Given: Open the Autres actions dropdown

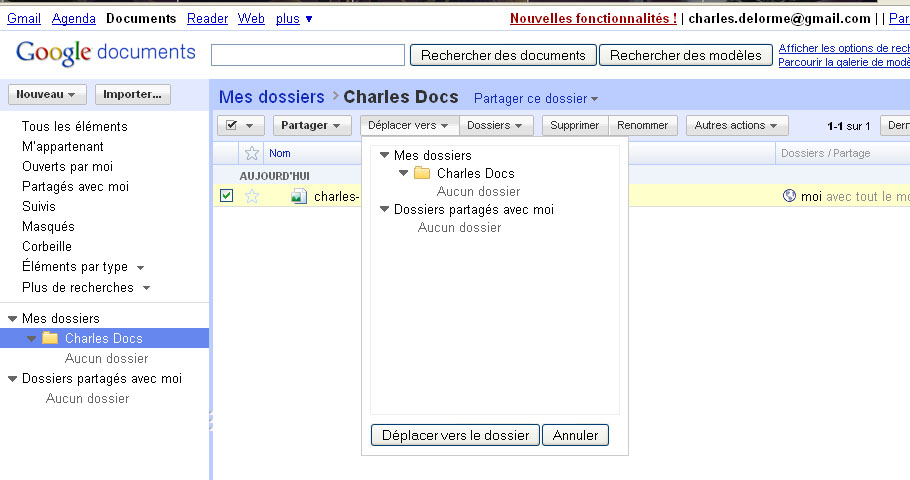Looking at the screenshot, I should click(737, 125).
